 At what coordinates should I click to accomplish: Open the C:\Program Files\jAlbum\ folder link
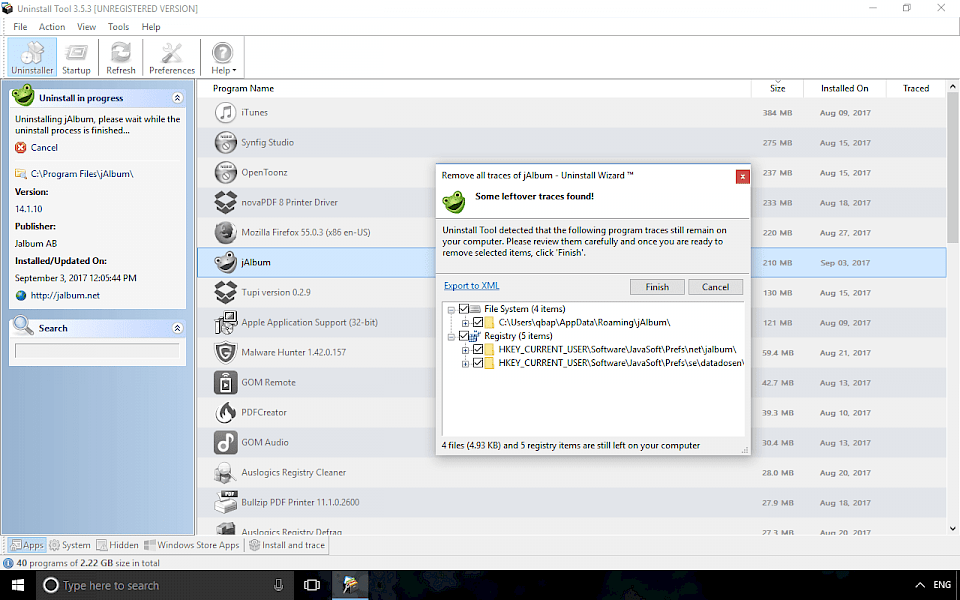coord(82,174)
